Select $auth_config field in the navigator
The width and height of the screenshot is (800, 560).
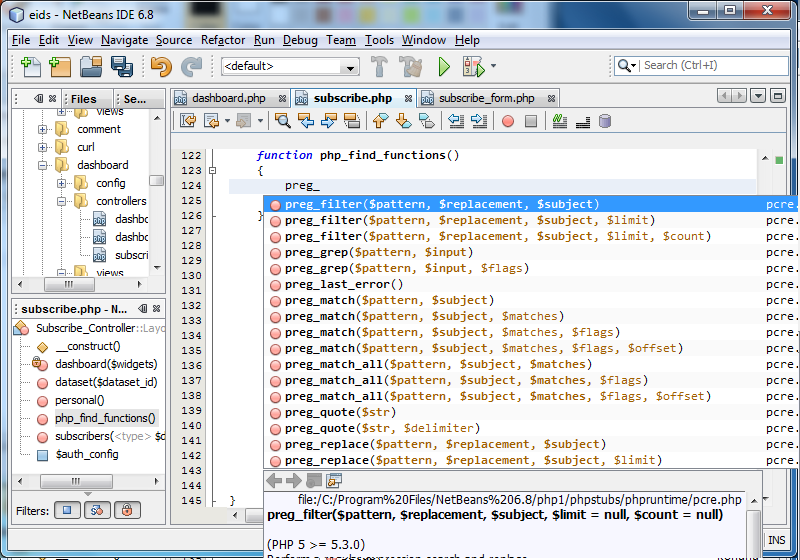(87, 454)
